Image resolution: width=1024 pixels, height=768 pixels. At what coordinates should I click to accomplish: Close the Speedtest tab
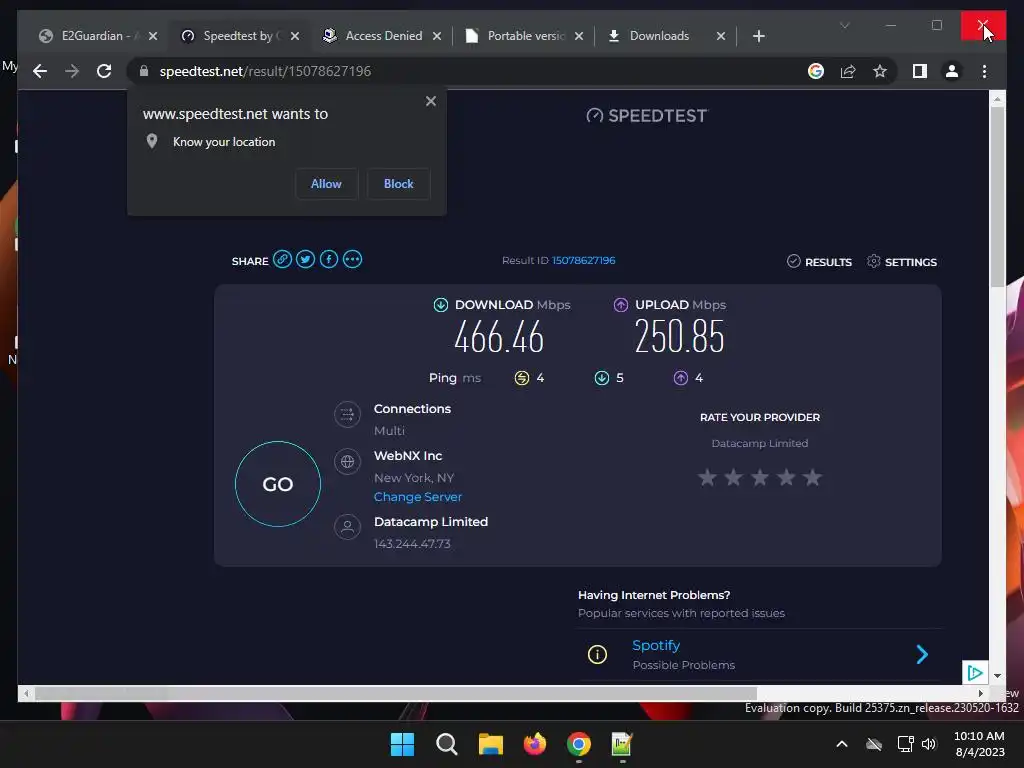pos(295,36)
